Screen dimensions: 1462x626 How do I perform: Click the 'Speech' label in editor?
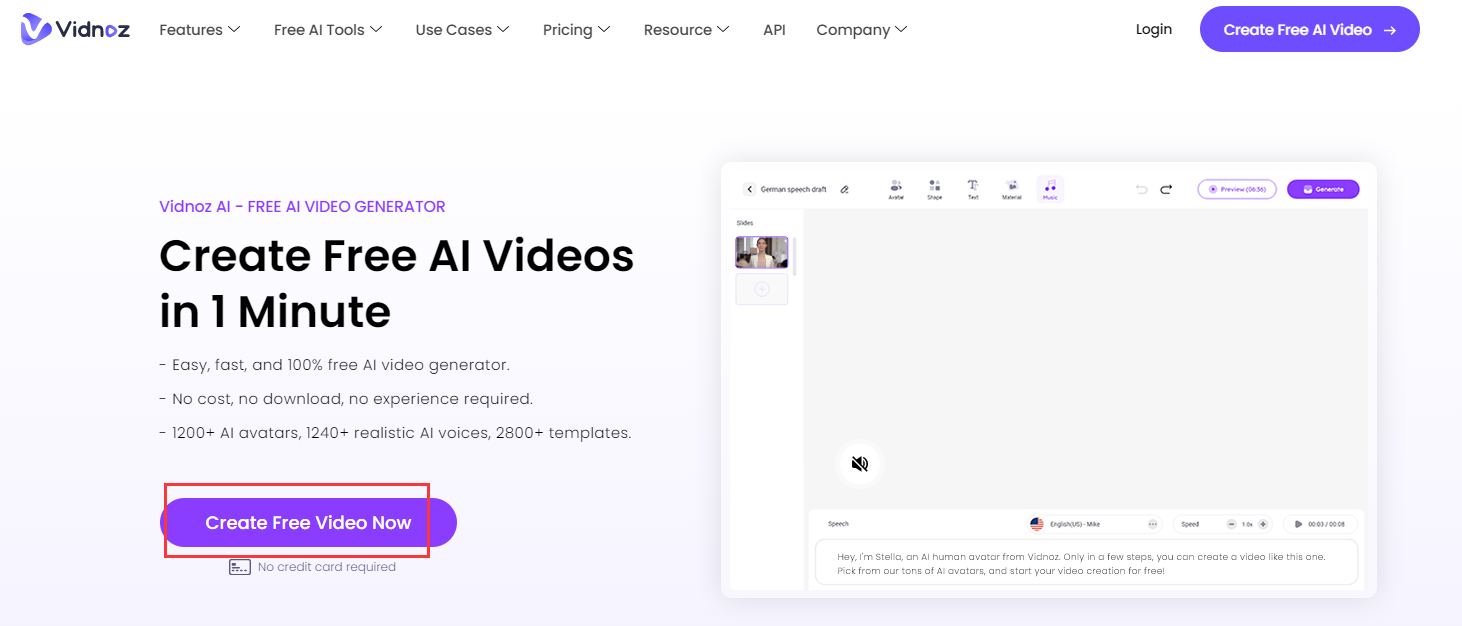pyautogui.click(x=838, y=524)
